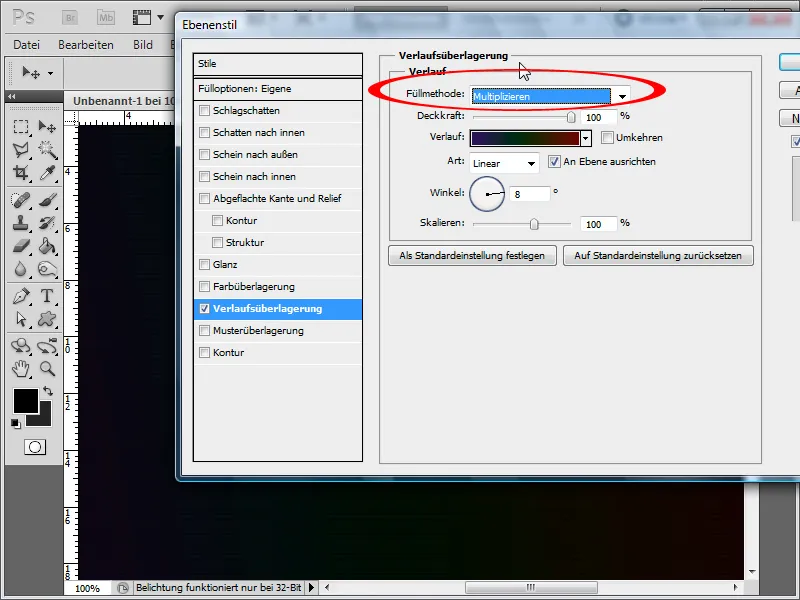Viewport: 800px width, 600px height.
Task: Enable Schein nach innen checkbox
Action: pos(205,176)
